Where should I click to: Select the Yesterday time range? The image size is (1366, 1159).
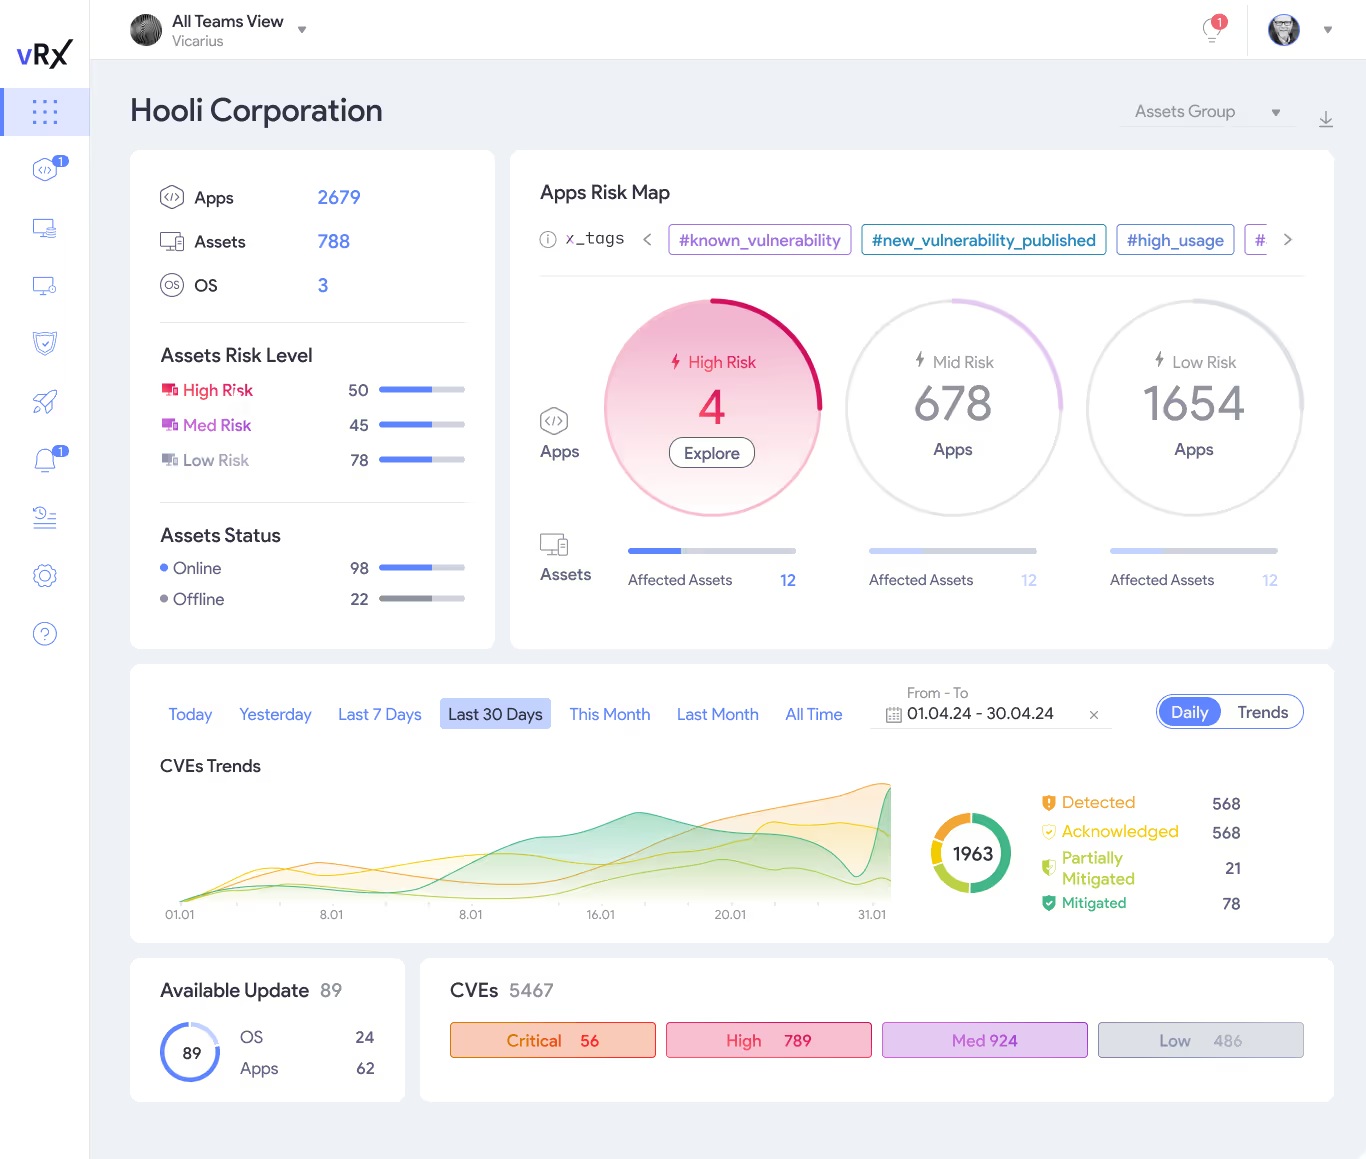(x=275, y=714)
